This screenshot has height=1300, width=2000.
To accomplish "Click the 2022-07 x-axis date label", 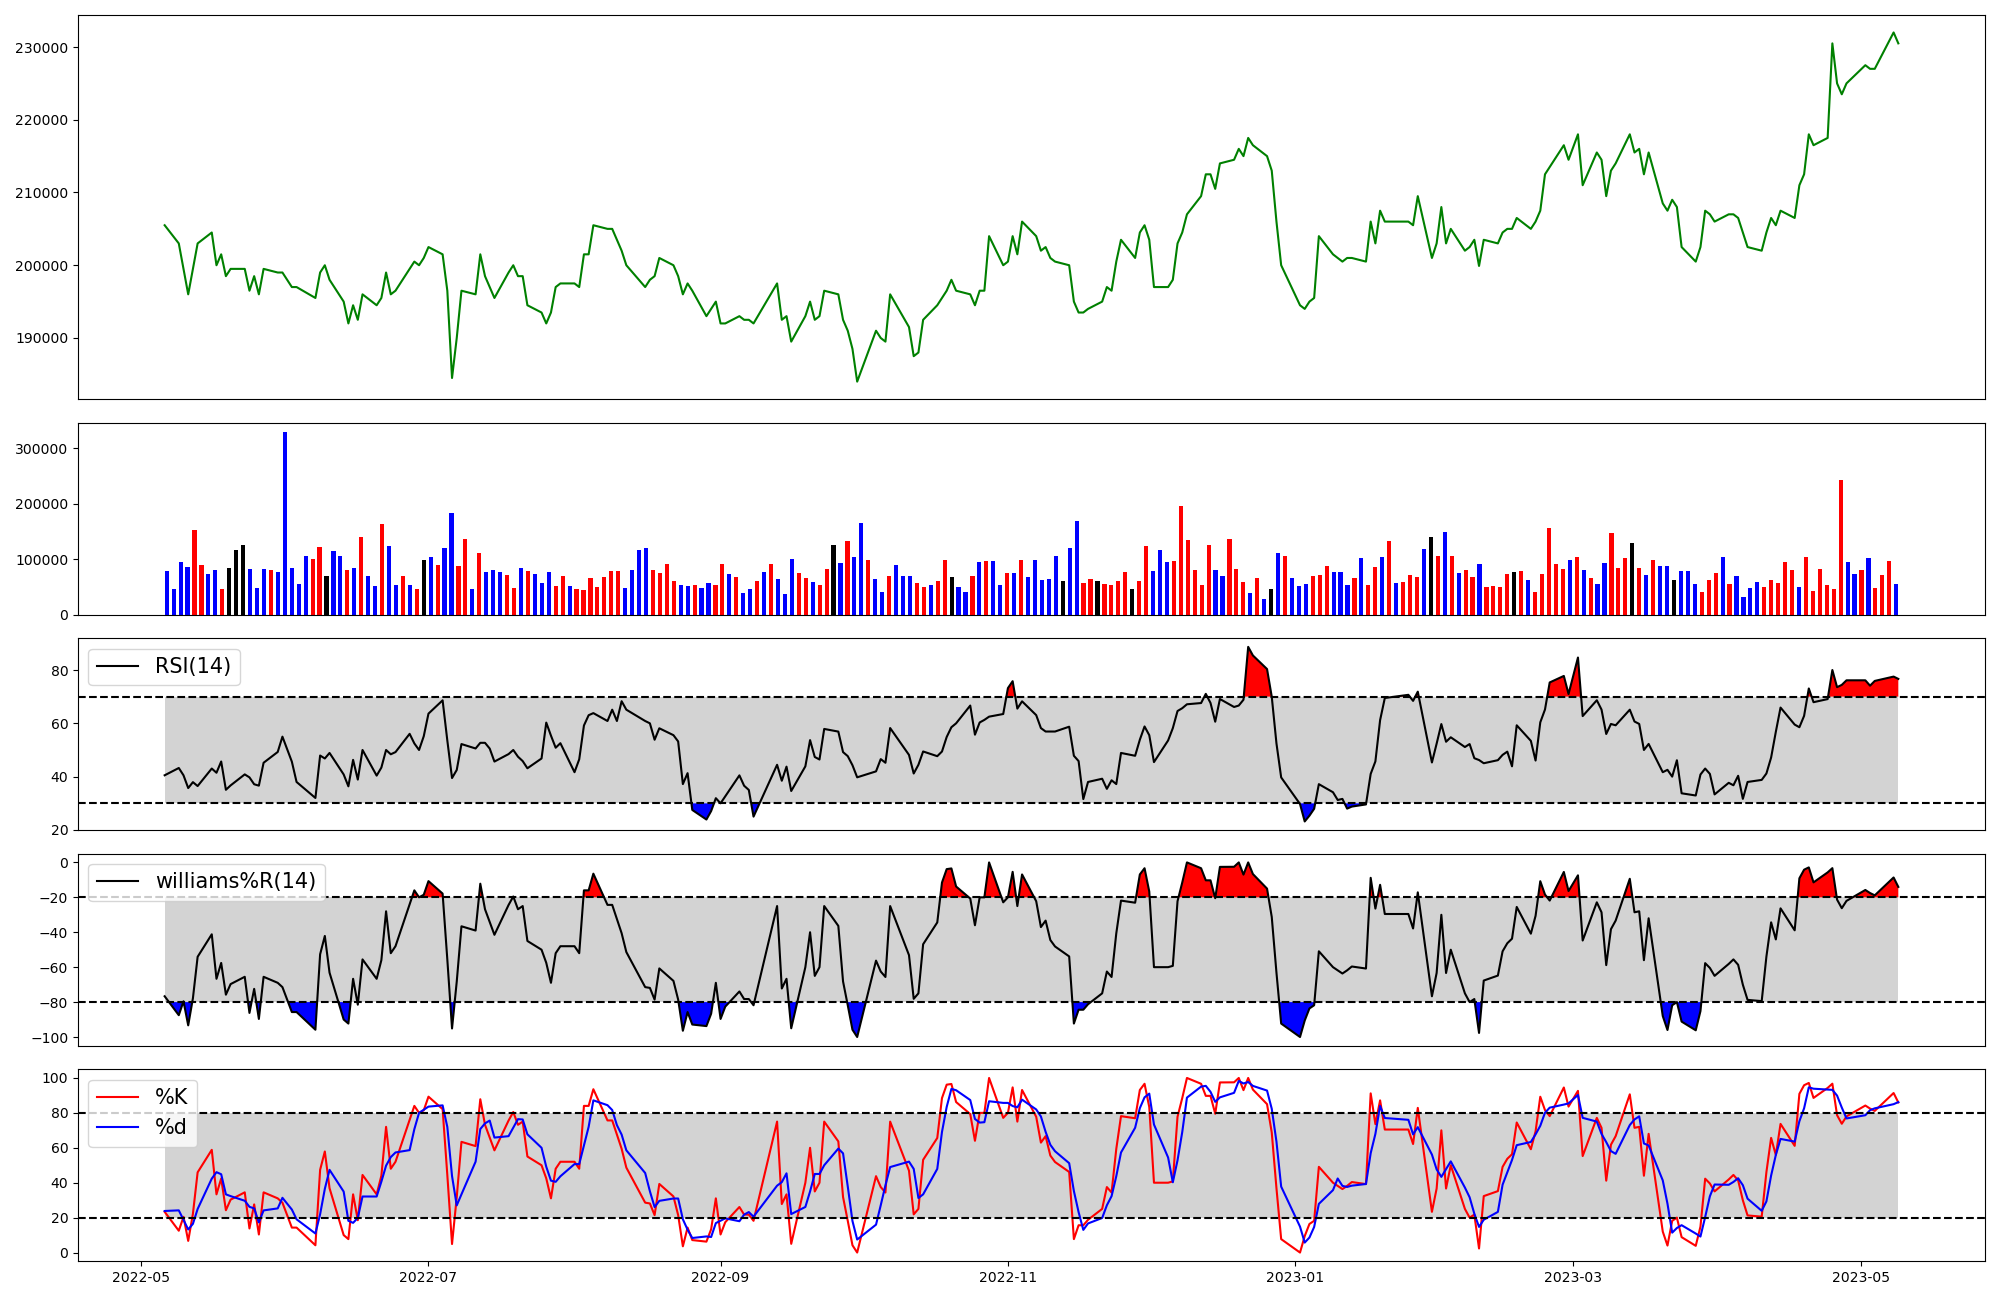I will 428,1277.
